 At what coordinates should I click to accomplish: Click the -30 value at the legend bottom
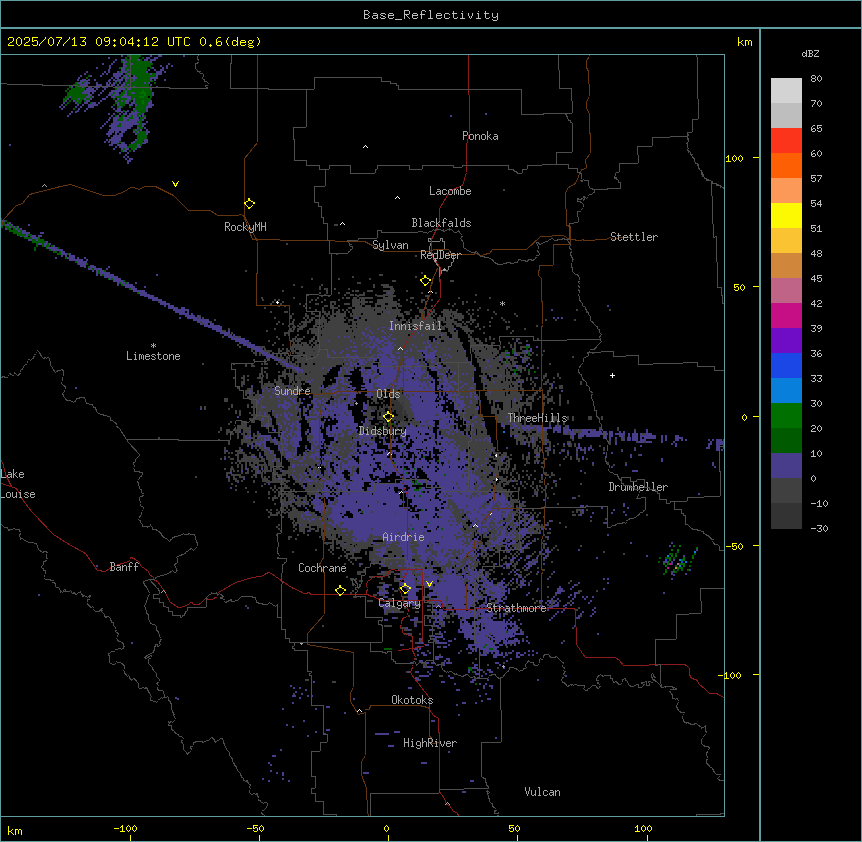coord(819,528)
